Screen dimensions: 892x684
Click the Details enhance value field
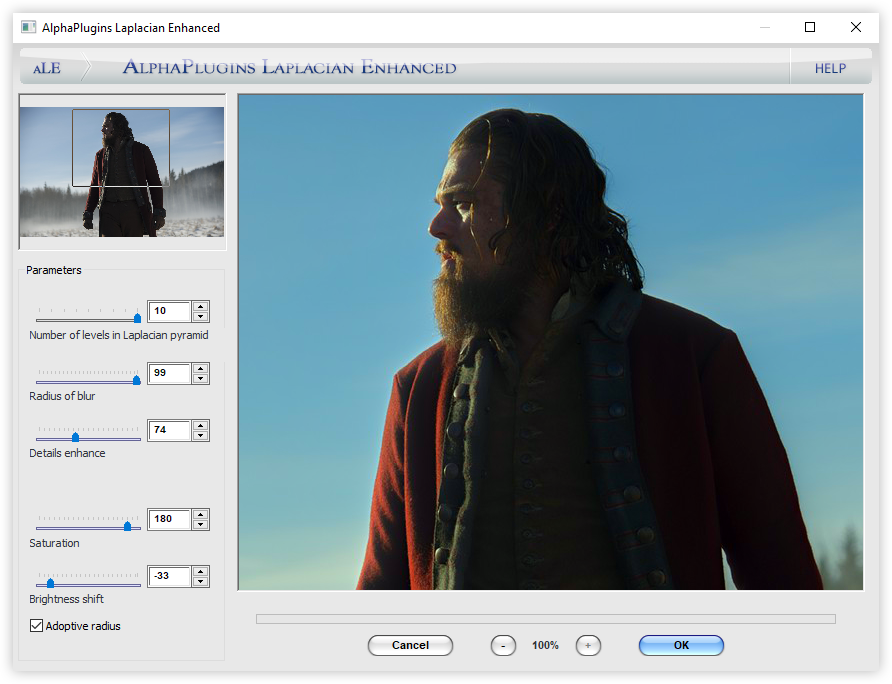tap(169, 430)
